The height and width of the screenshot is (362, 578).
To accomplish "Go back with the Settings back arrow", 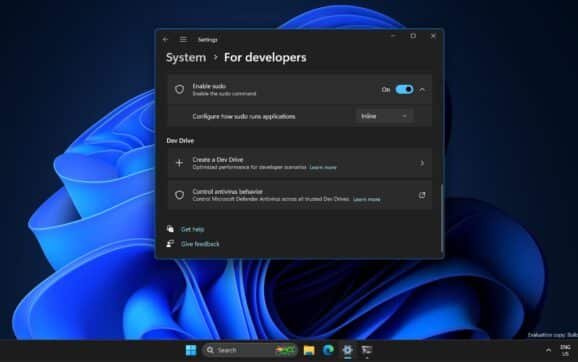I will [x=166, y=39].
